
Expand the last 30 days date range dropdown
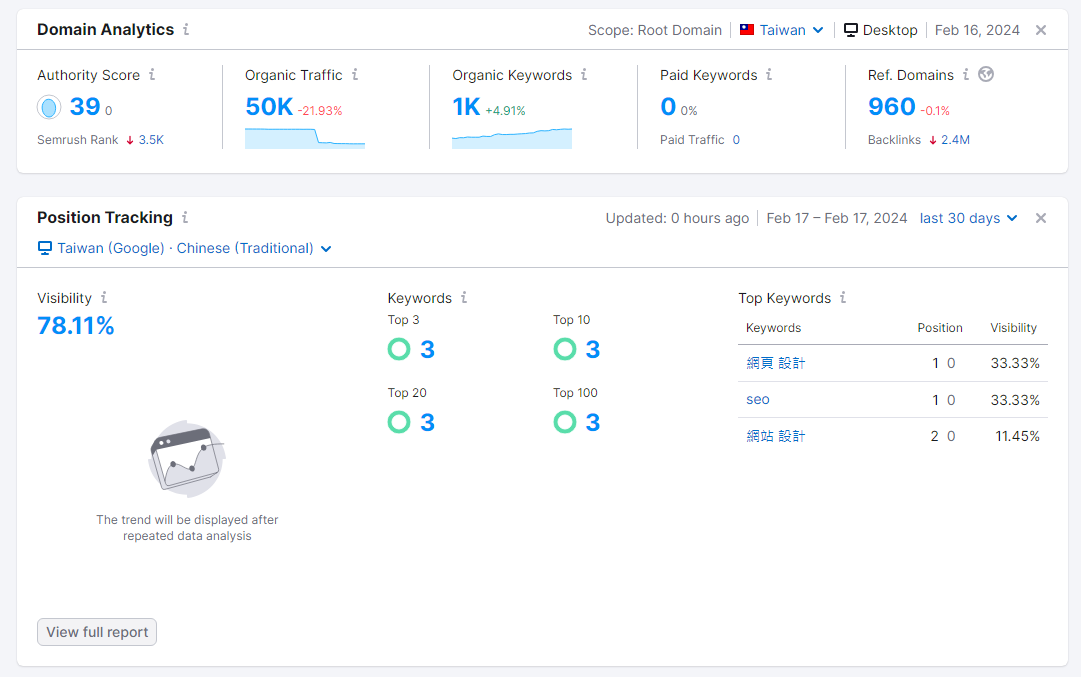[967, 217]
